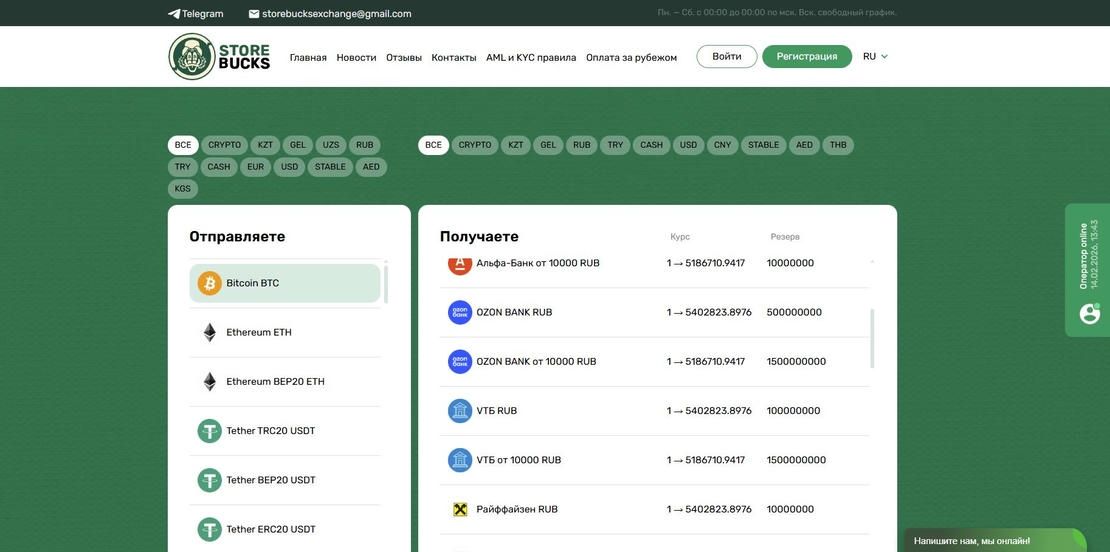Click the Telegram paper plane icon
Viewport: 1110px width, 552px height.
tap(174, 14)
